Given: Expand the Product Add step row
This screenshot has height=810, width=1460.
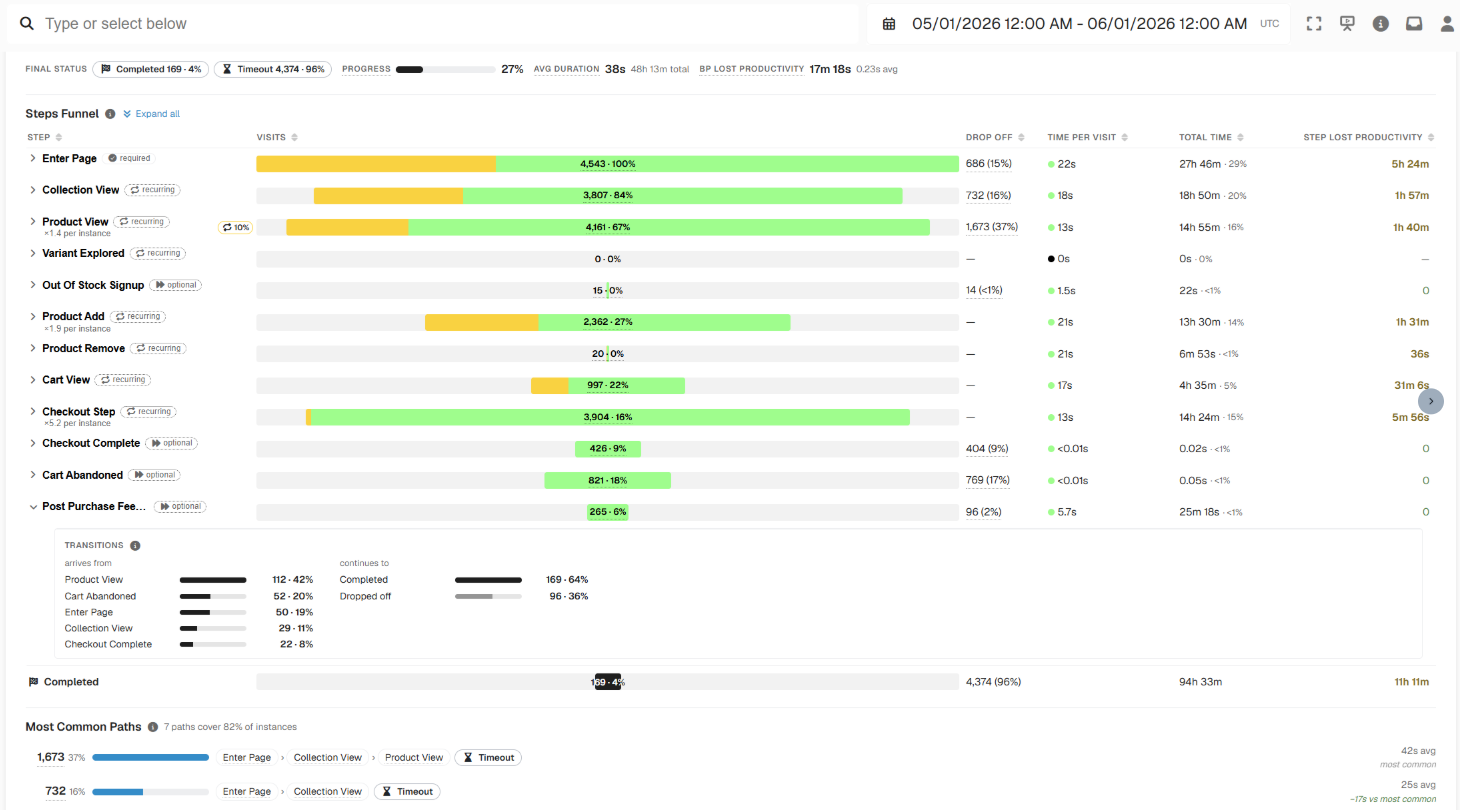Looking at the screenshot, I should pos(33,317).
